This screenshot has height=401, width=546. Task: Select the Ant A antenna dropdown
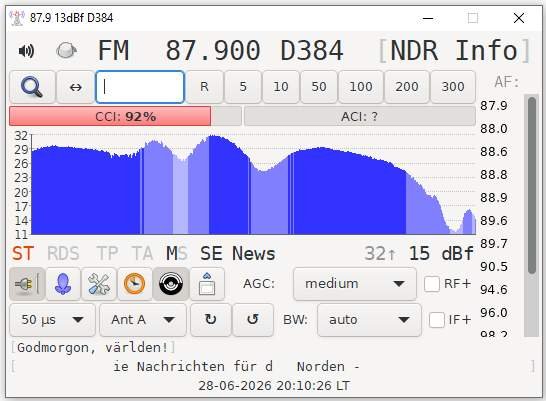[143, 320]
